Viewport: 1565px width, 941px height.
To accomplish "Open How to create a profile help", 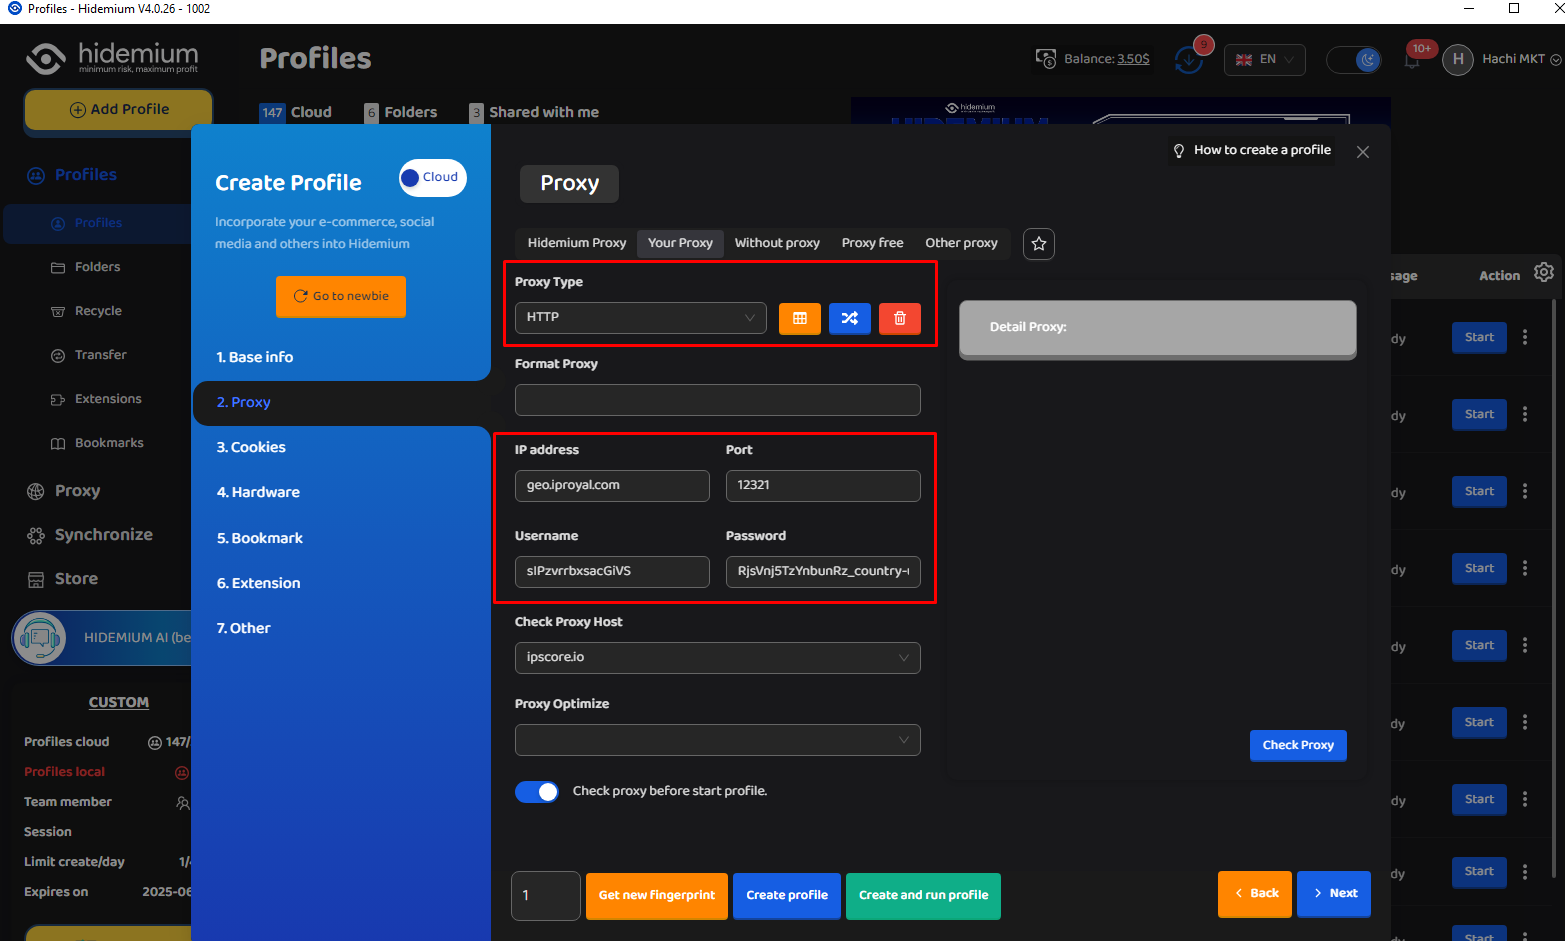I will [1251, 150].
